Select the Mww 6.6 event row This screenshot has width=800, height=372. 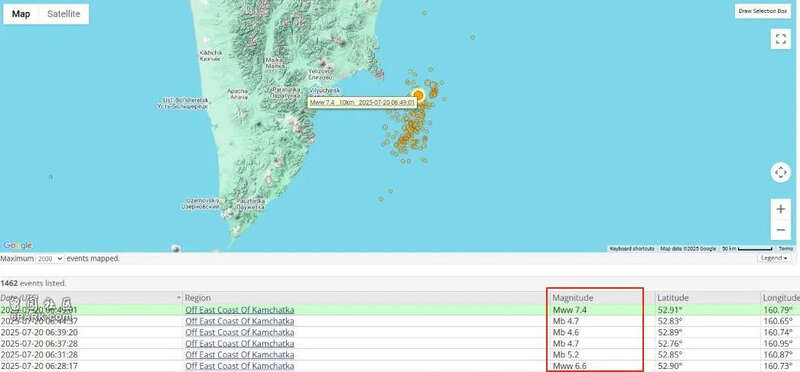(400, 366)
